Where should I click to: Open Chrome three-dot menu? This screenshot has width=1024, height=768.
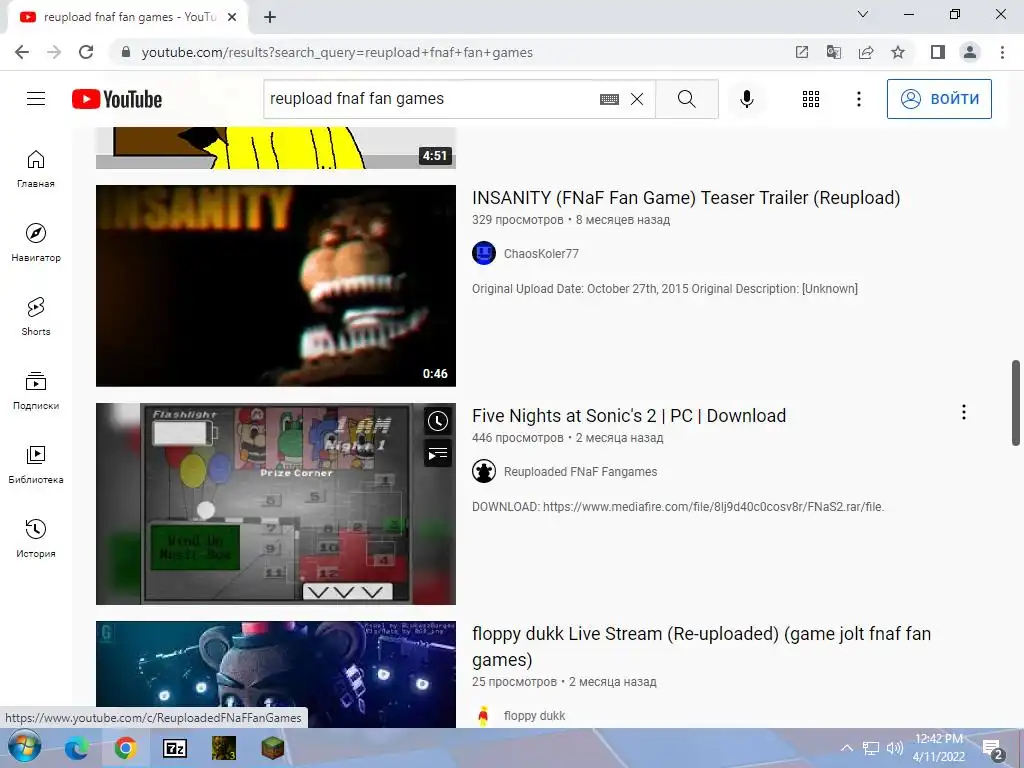(x=1002, y=52)
